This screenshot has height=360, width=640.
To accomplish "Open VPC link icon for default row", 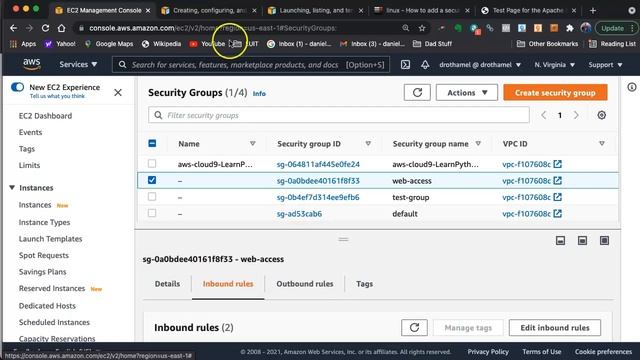I will [x=558, y=213].
